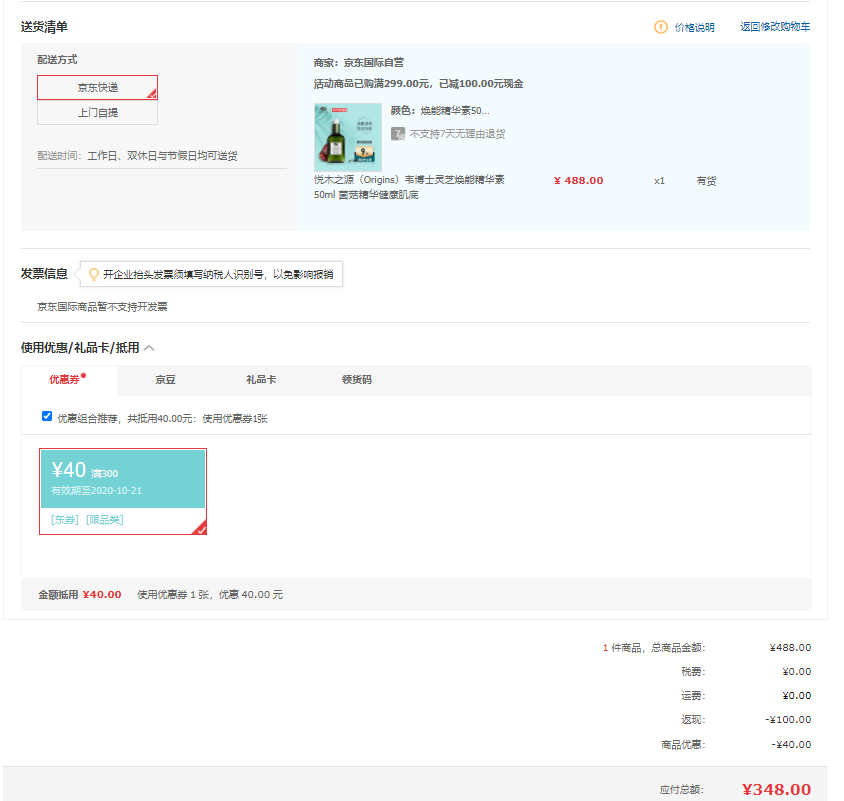This screenshot has width=844, height=801.
Task: Click the orange price info exclamation icon
Action: coord(660,27)
